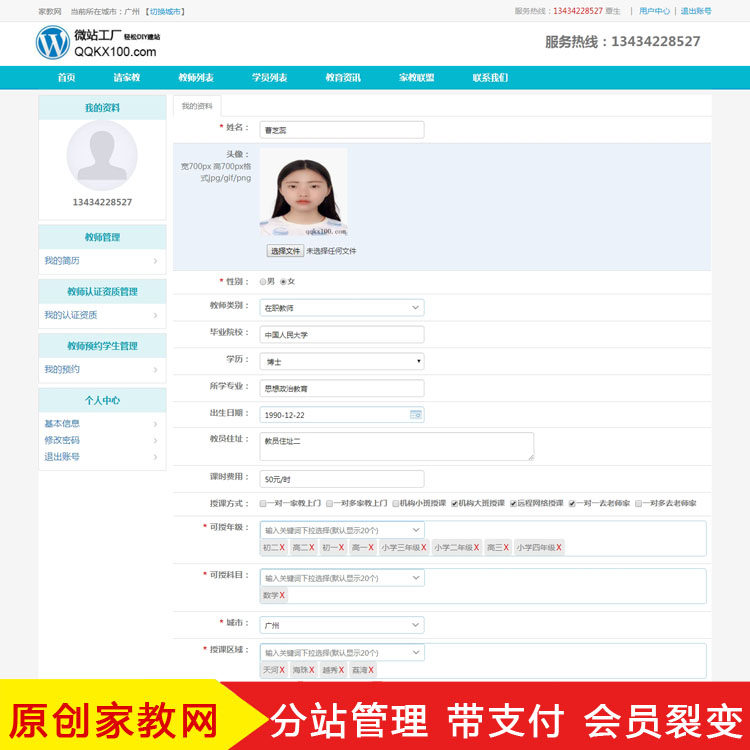The image size is (750, 750).
Task: Remove the 高一 grade tag
Action: tap(371, 548)
